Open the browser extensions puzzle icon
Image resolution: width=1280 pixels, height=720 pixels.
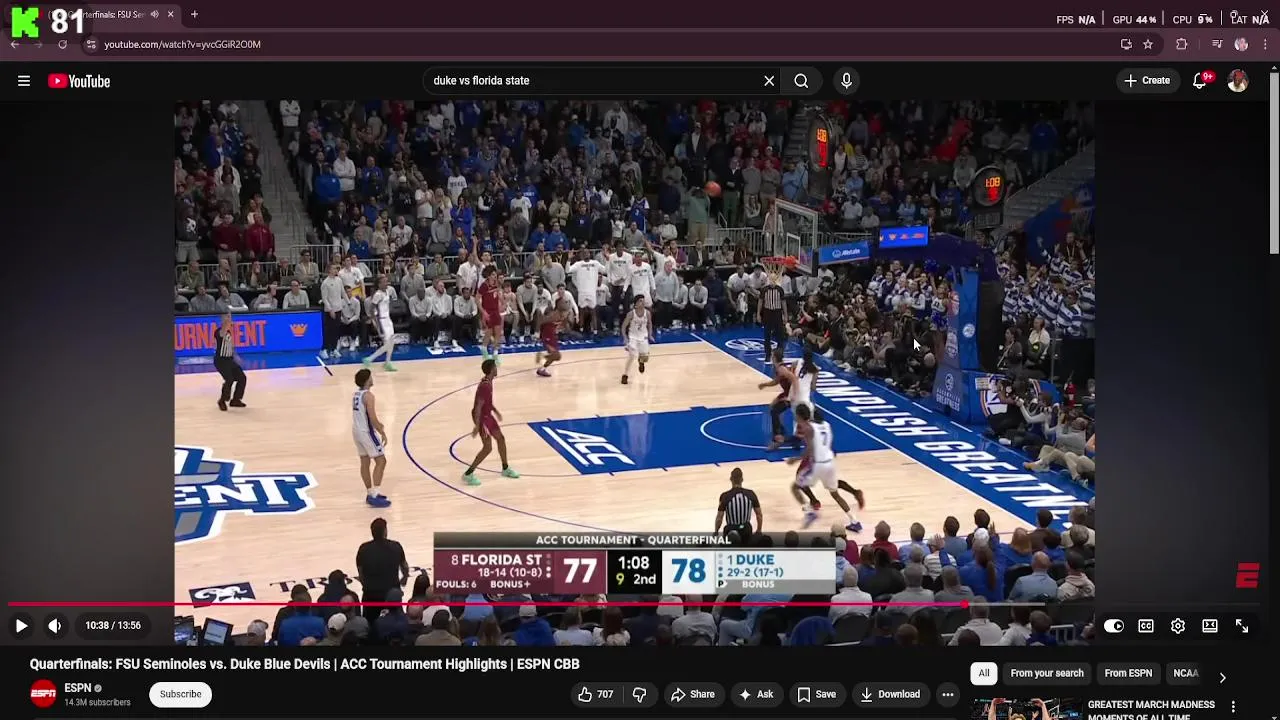[1181, 44]
